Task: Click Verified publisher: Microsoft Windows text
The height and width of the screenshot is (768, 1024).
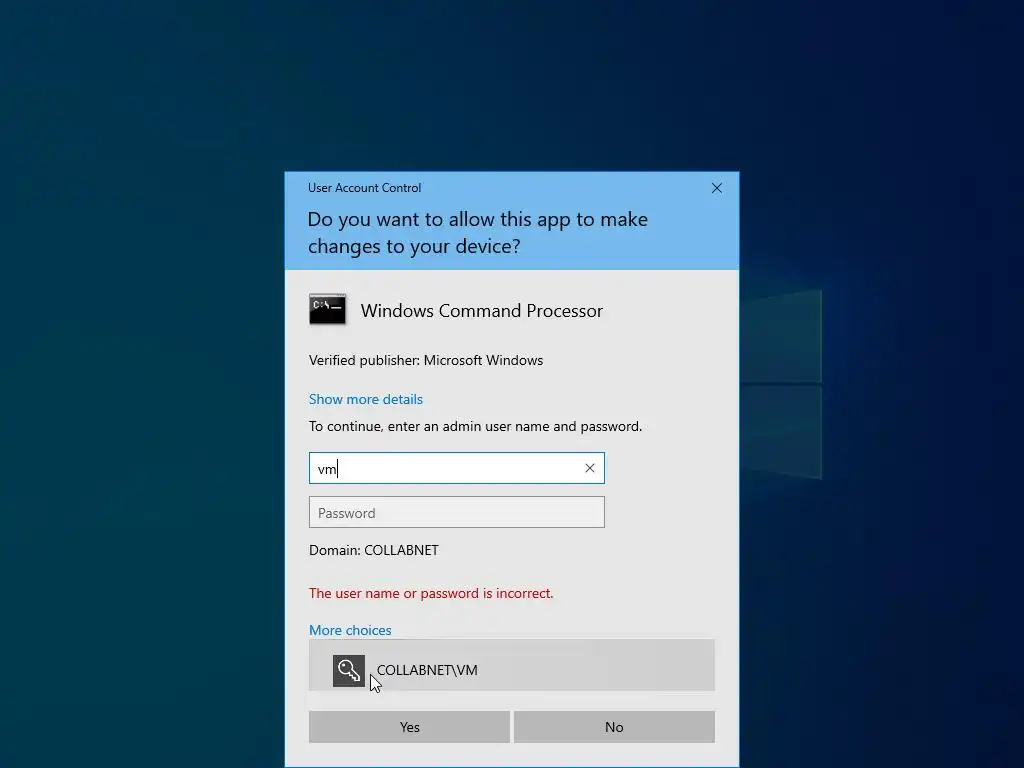Action: pyautogui.click(x=426, y=360)
